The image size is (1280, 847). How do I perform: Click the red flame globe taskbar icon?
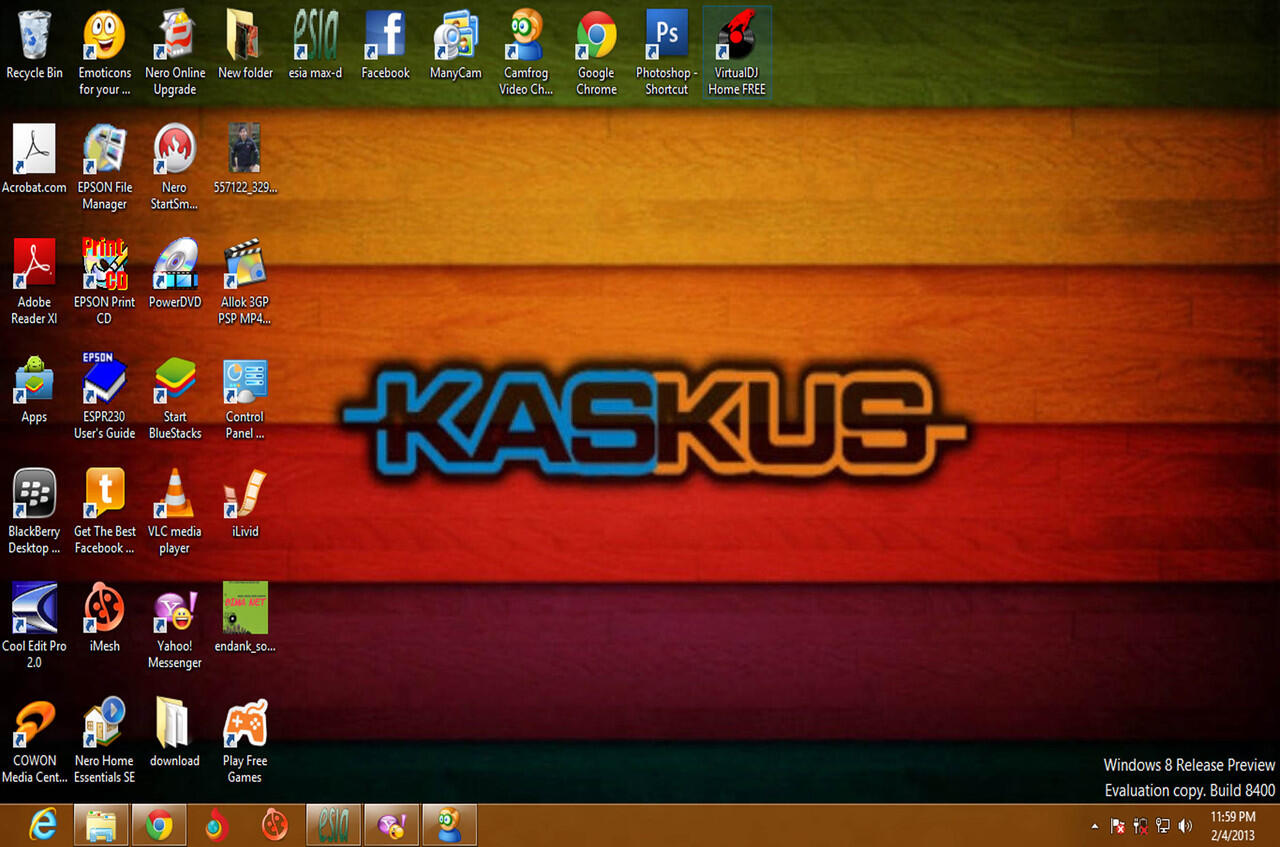tap(216, 825)
